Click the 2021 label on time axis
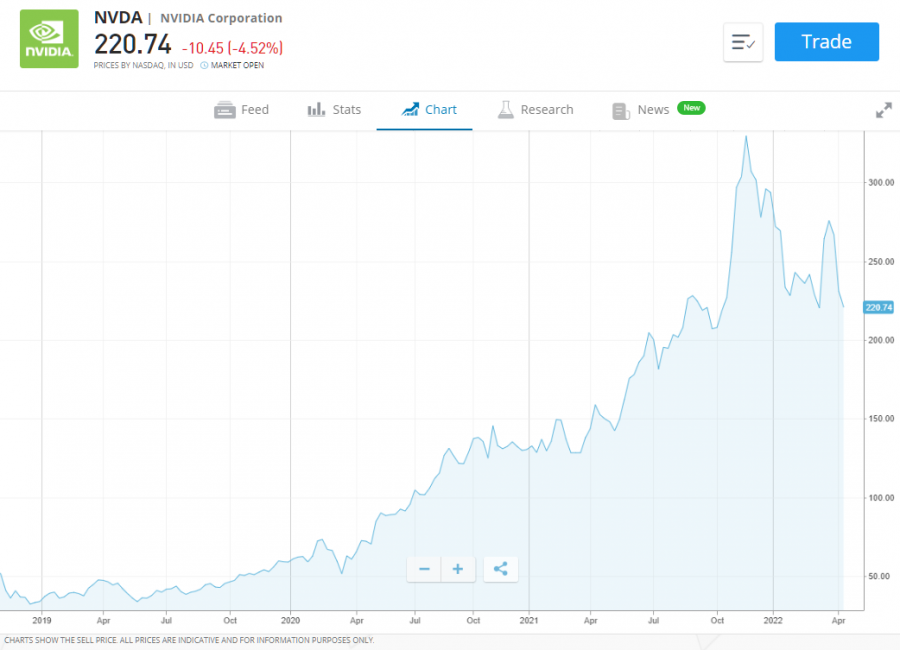 [x=529, y=620]
